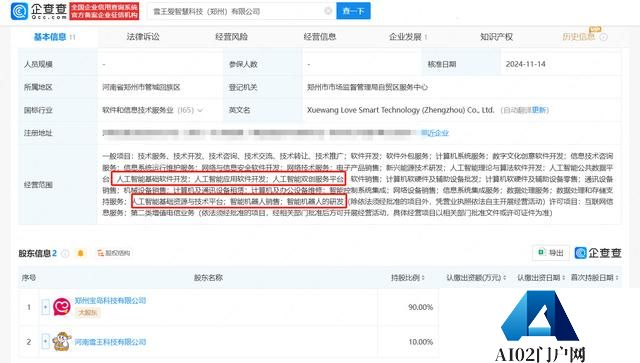
Task: Click the 股东名称 column header
Action: (x=208, y=278)
